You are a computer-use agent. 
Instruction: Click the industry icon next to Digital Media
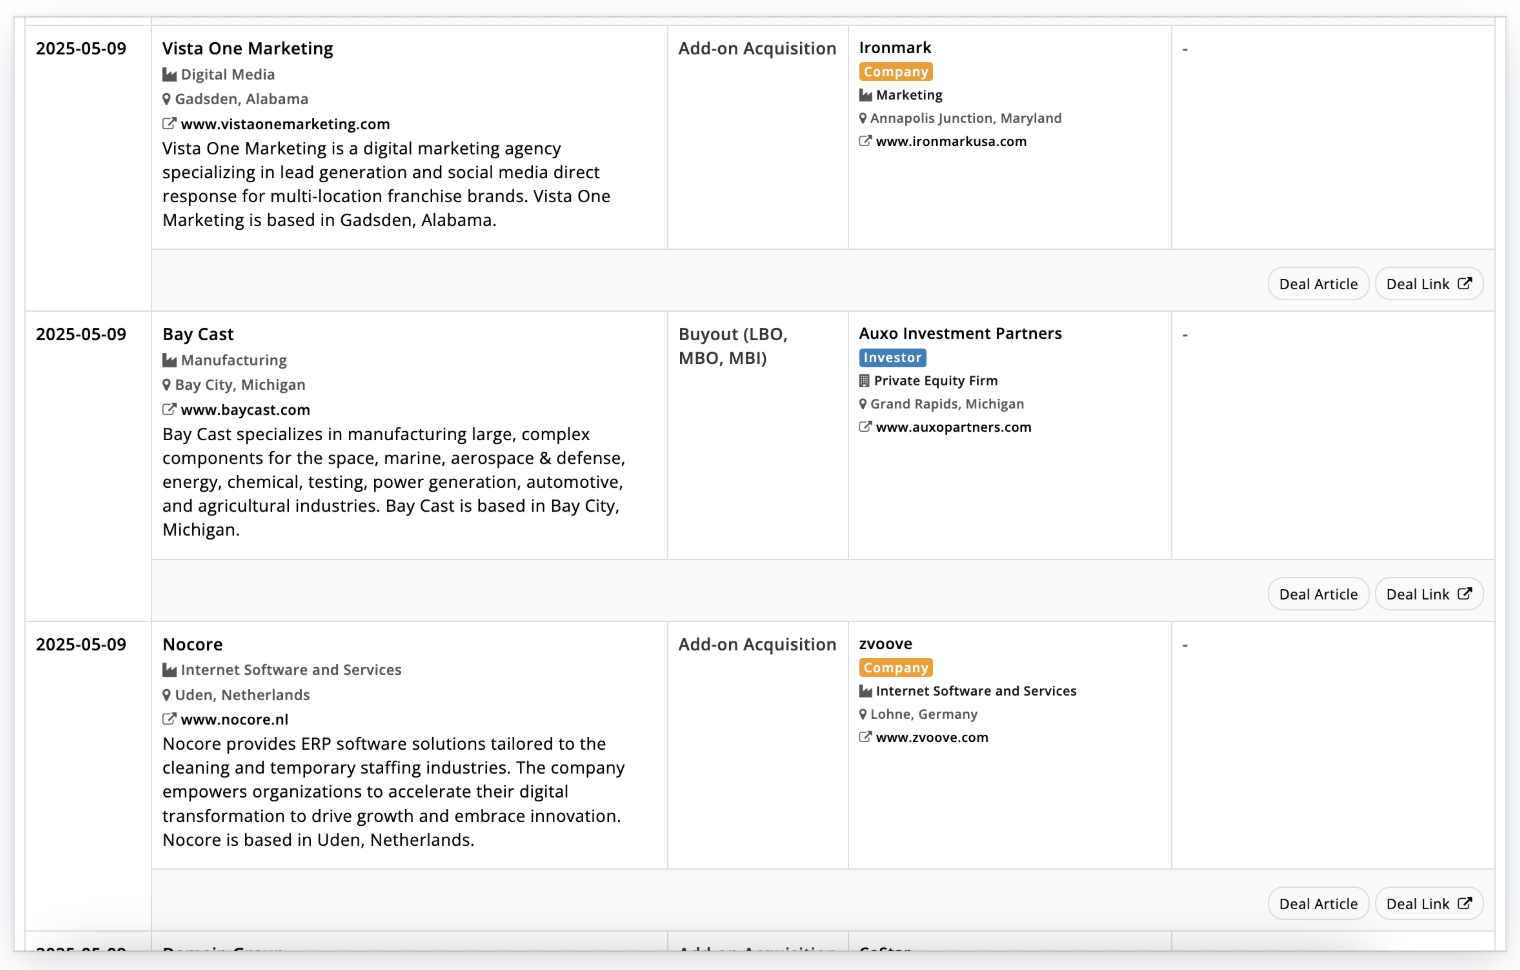point(169,75)
